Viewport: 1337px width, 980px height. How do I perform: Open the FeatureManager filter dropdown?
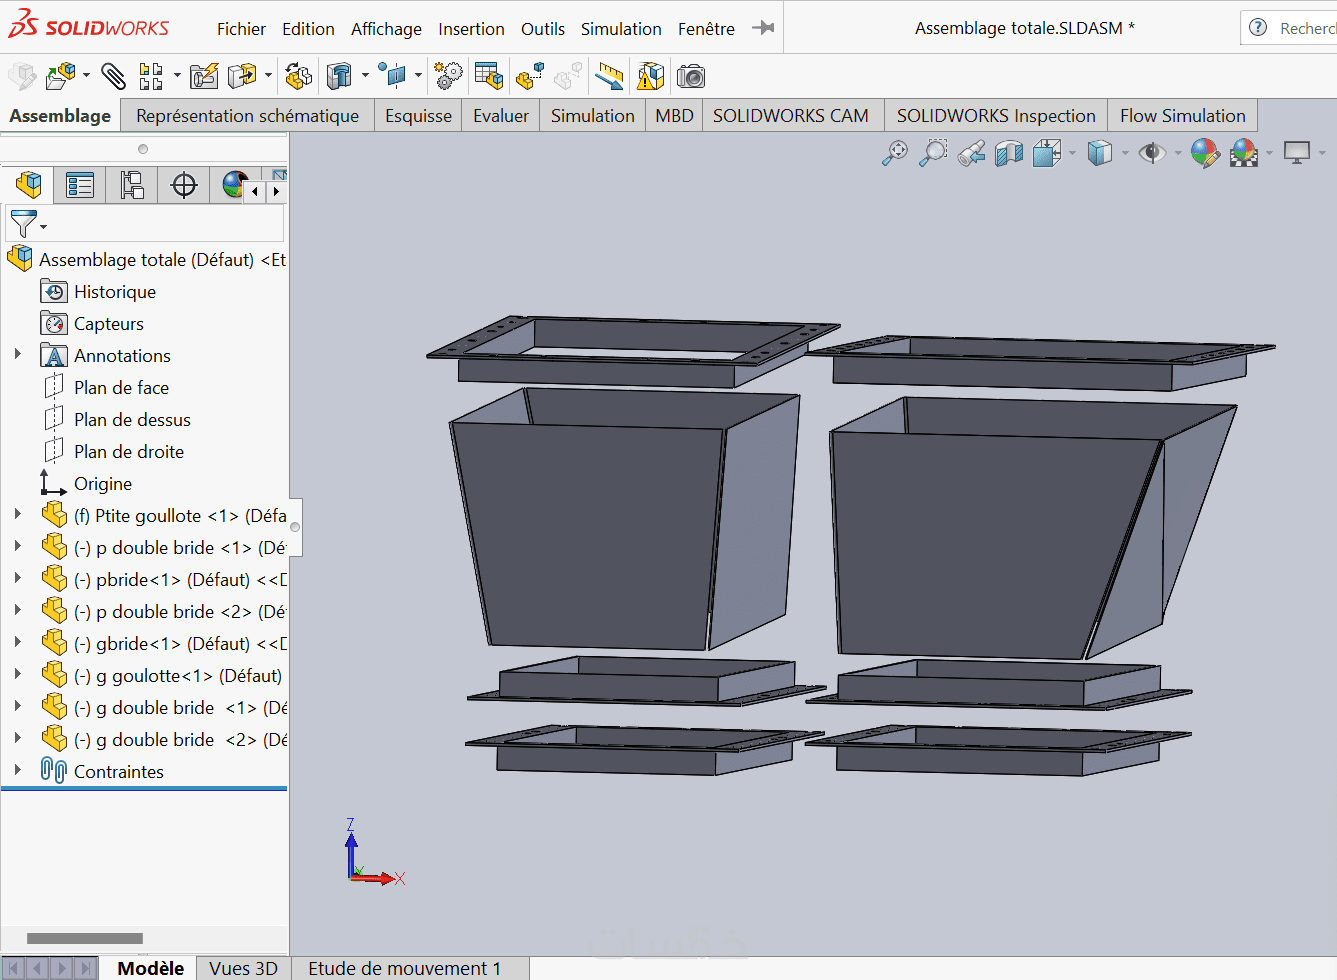click(27, 224)
